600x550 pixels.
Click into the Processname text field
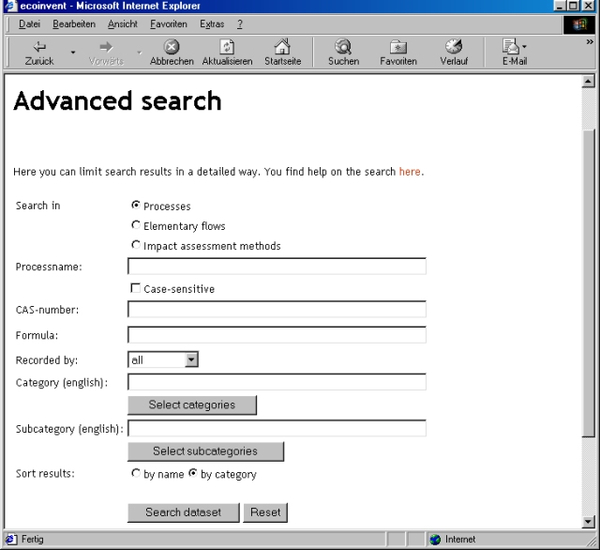[x=277, y=266]
